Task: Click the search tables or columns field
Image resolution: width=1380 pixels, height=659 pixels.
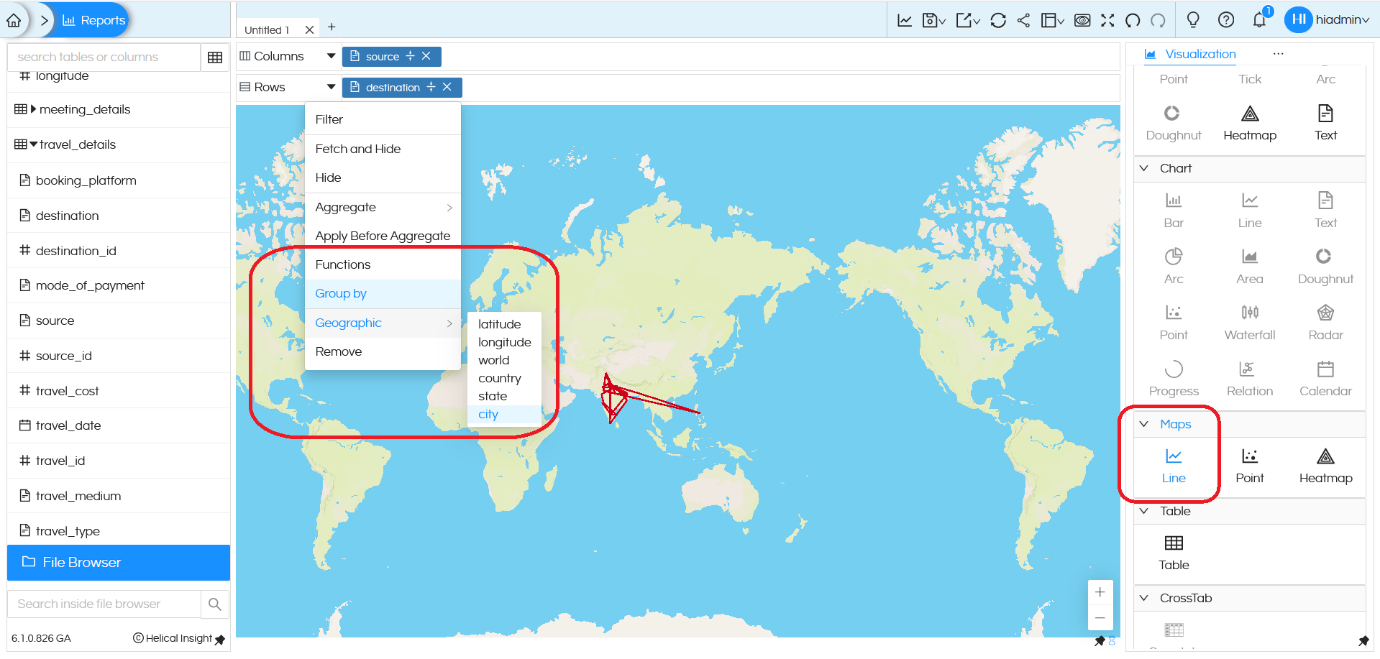Action: click(x=100, y=57)
